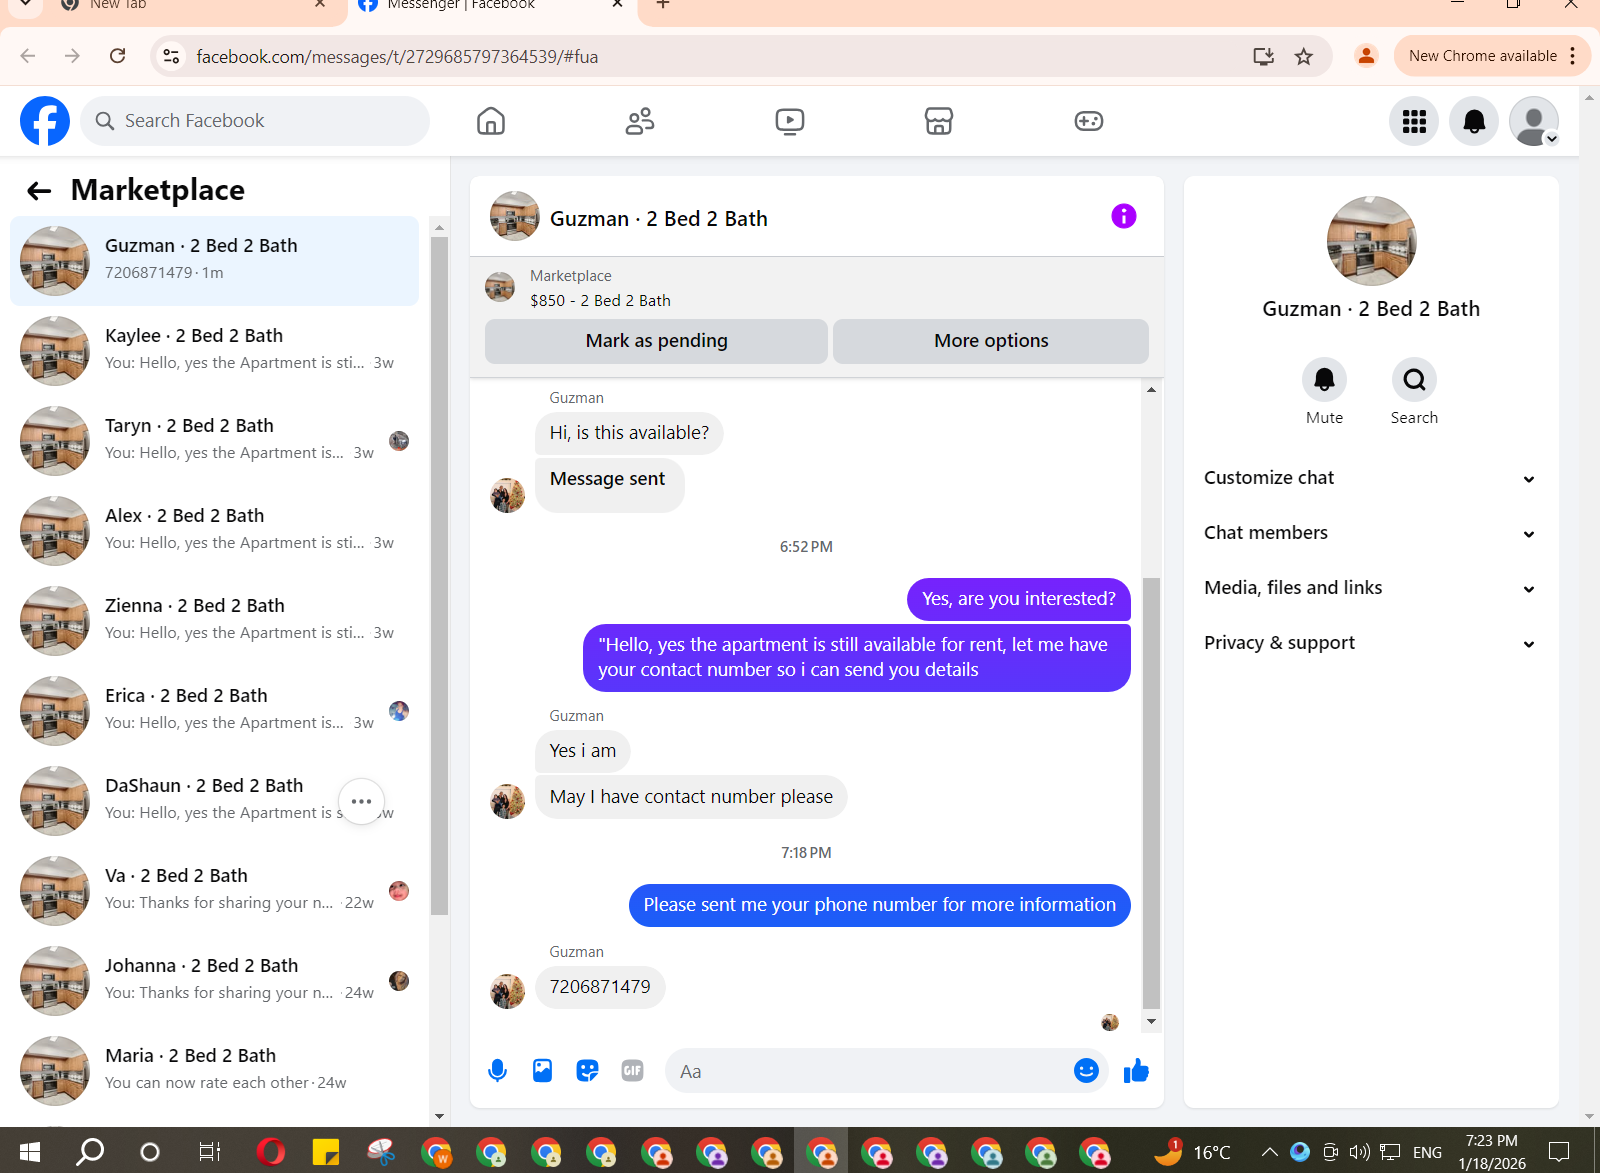The image size is (1600, 1173).
Task: Open the Facebook home feed icon
Action: [490, 121]
